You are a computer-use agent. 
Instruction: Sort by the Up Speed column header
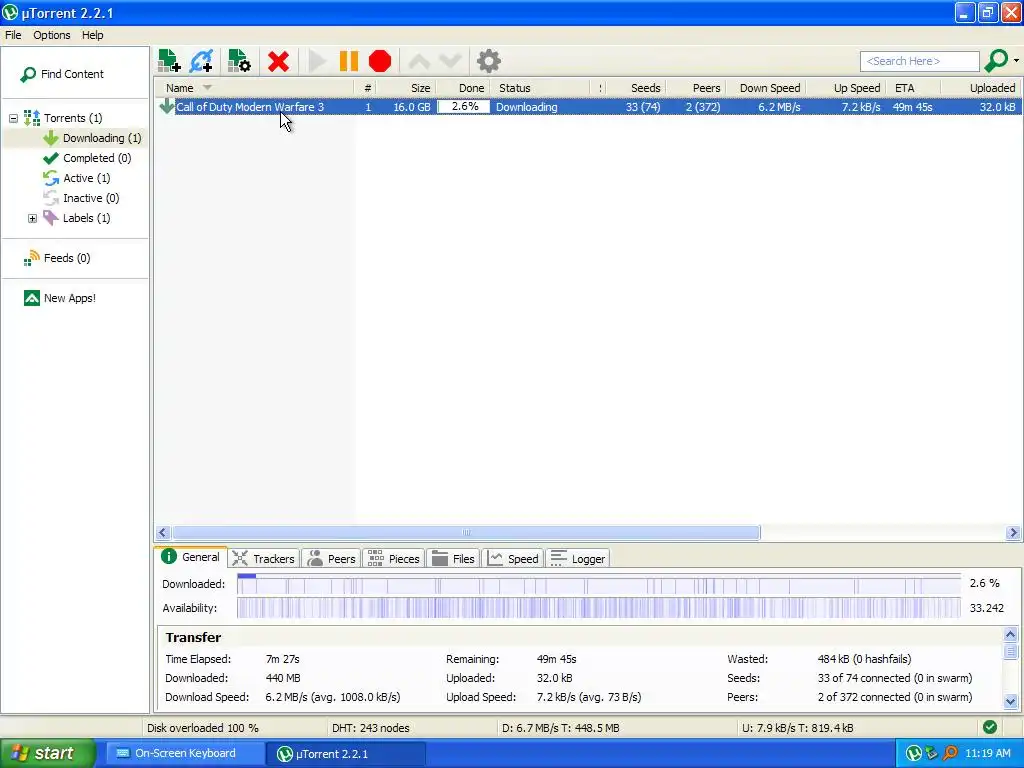click(x=846, y=88)
